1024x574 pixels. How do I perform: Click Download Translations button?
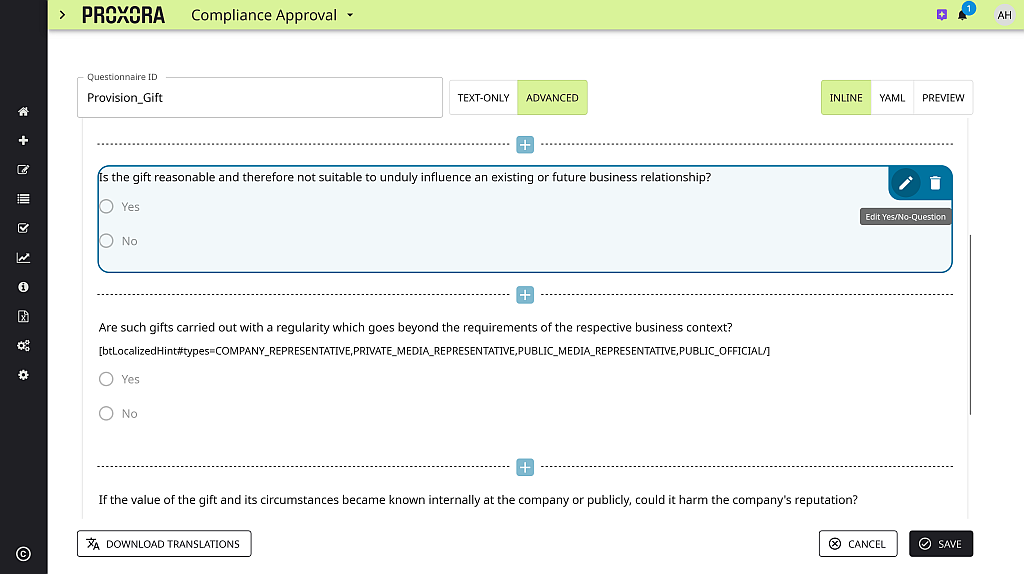pos(164,544)
